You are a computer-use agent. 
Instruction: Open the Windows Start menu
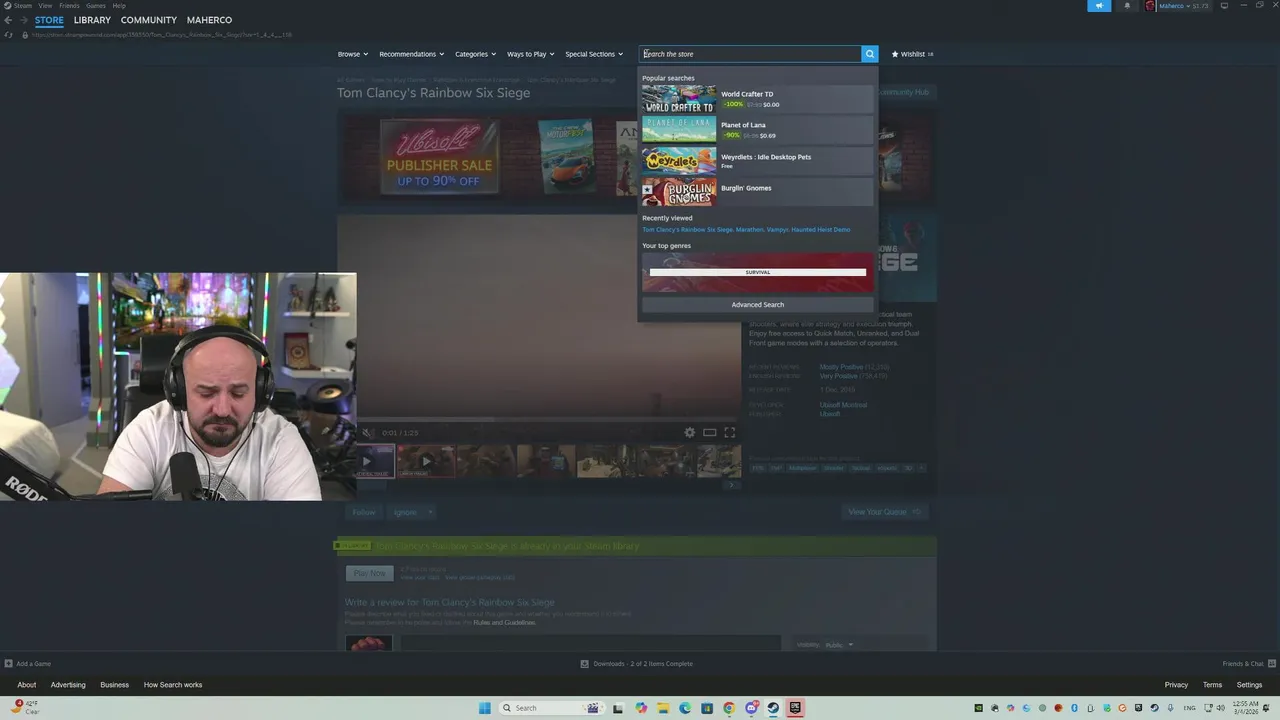tap(485, 708)
